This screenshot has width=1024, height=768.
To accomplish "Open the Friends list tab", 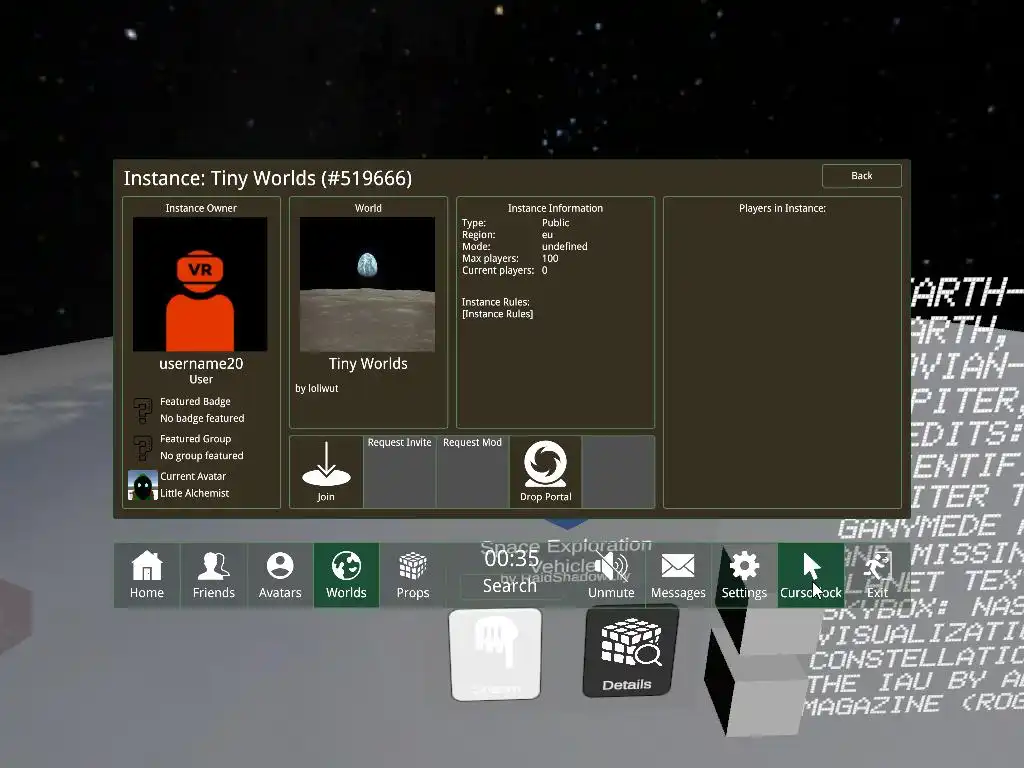I will (214, 575).
